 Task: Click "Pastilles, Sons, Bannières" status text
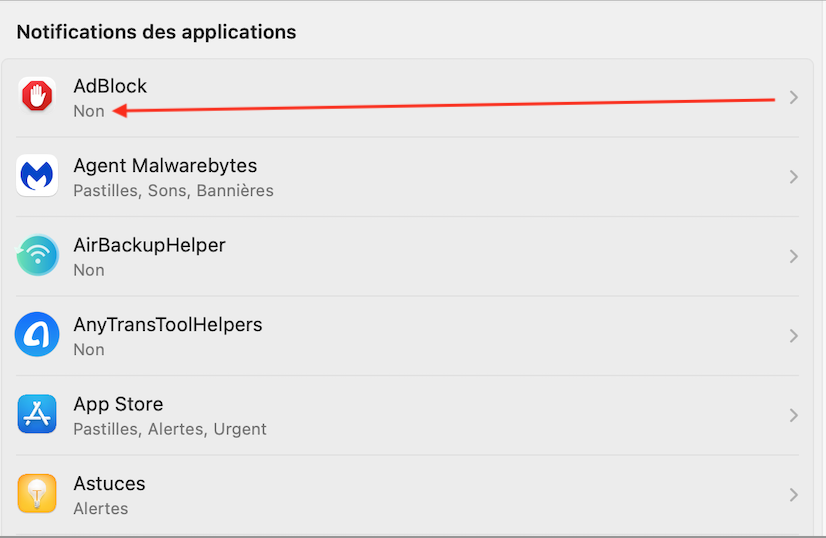tap(173, 190)
